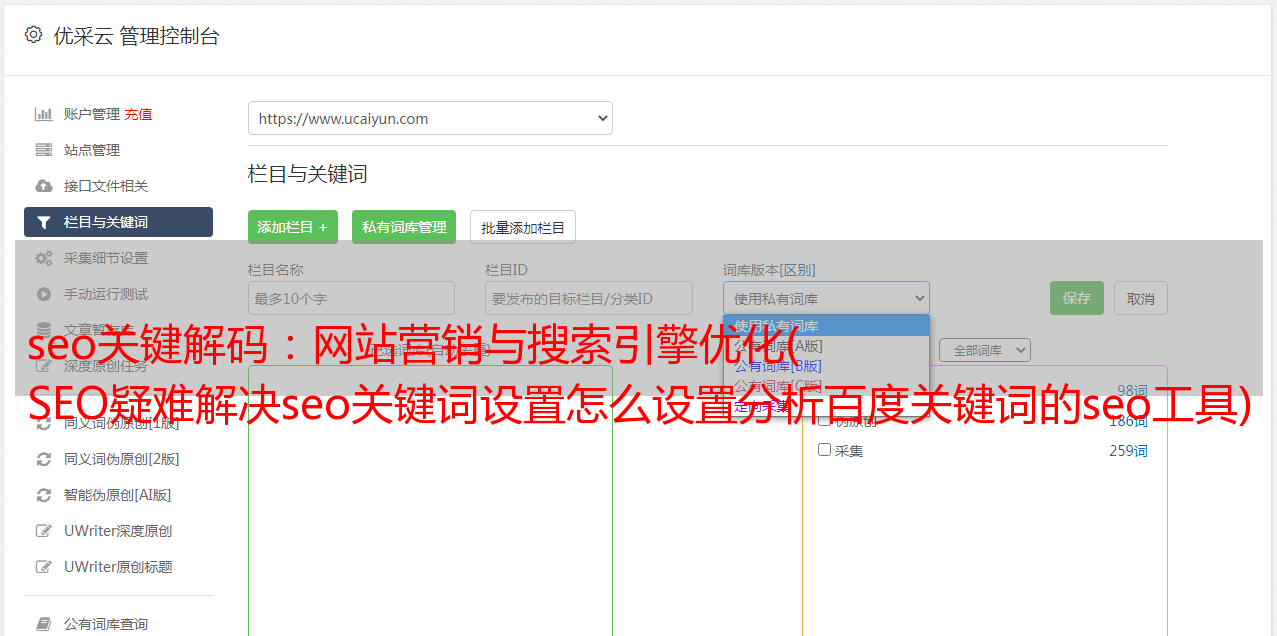This screenshot has height=636, width=1277.
Task: Choose 使用私有词库 option in the open list
Action: point(826,326)
